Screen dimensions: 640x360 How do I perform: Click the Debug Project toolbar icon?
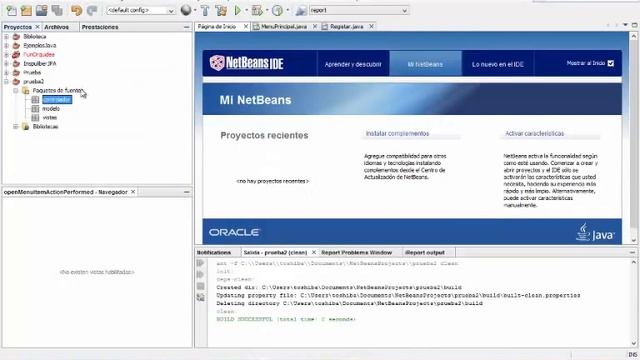[257, 10]
